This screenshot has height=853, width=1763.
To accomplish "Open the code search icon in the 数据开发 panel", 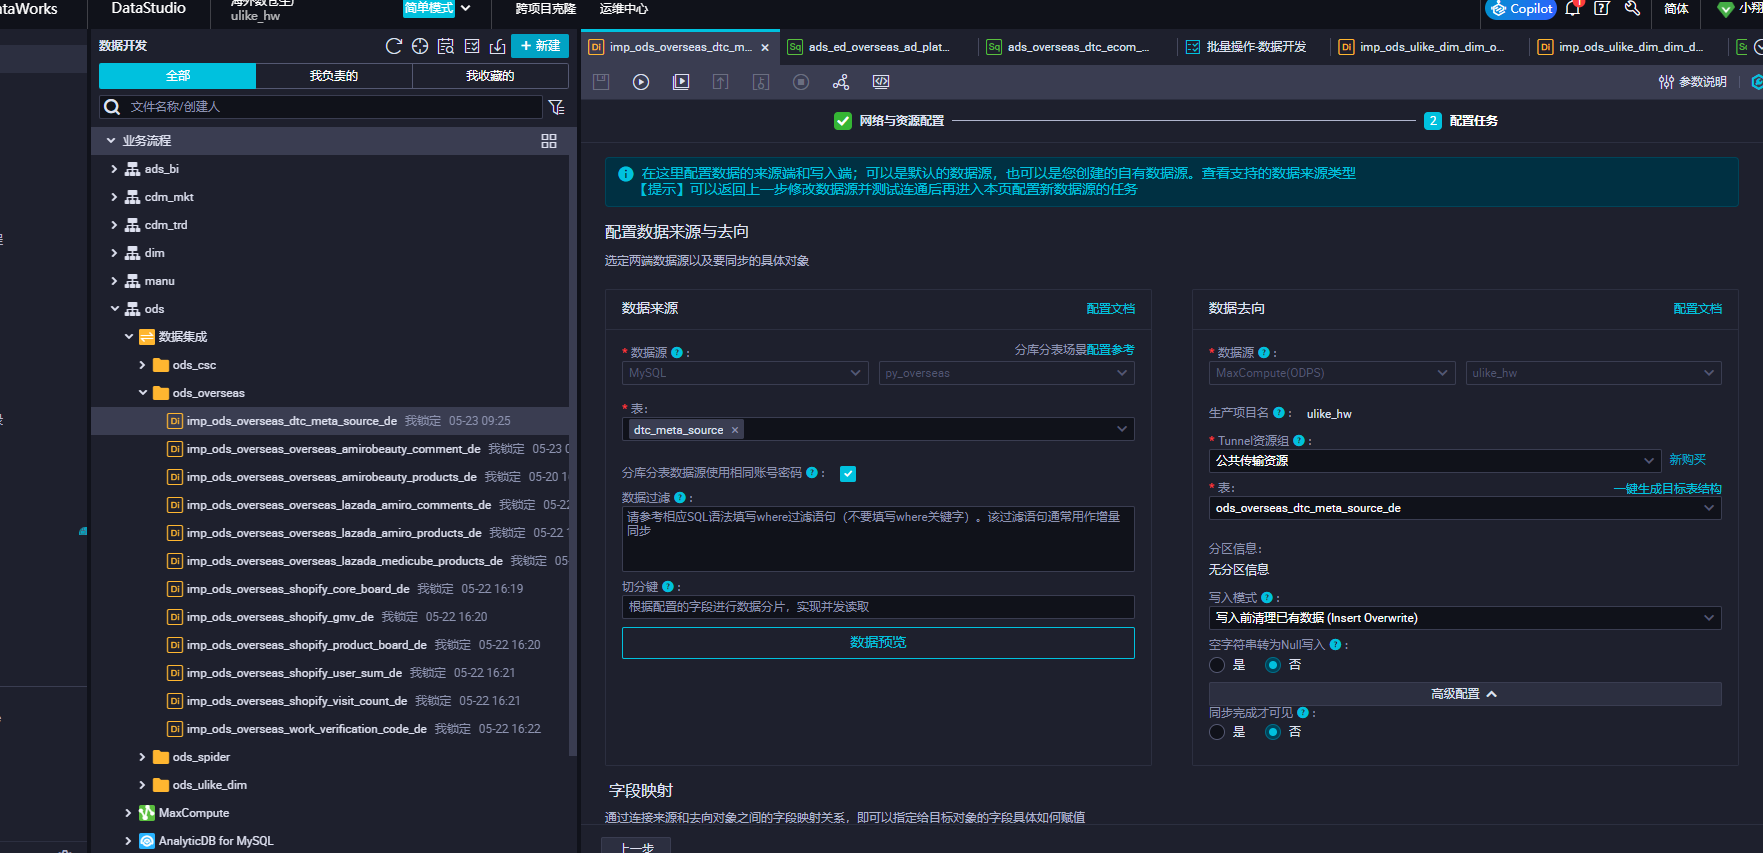I will pyautogui.click(x=446, y=46).
